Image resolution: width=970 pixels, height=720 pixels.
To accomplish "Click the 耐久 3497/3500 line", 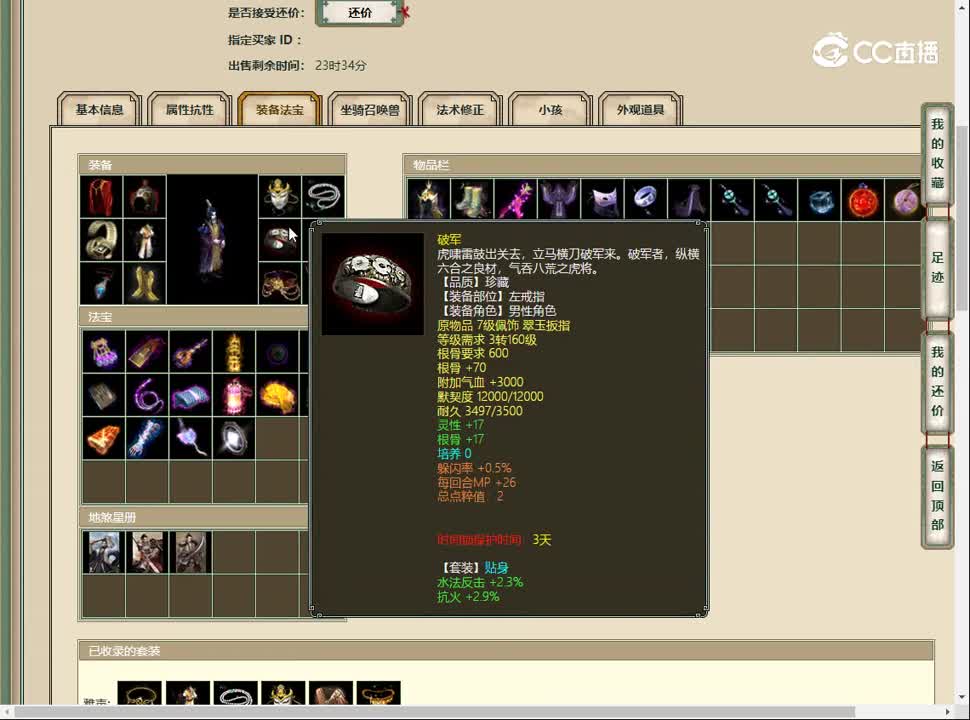I will (479, 411).
